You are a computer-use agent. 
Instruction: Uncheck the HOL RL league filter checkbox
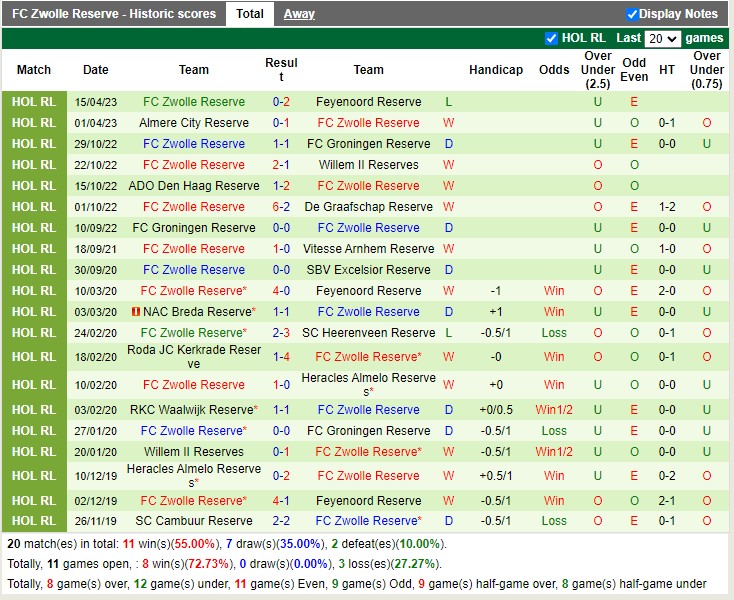(x=551, y=38)
